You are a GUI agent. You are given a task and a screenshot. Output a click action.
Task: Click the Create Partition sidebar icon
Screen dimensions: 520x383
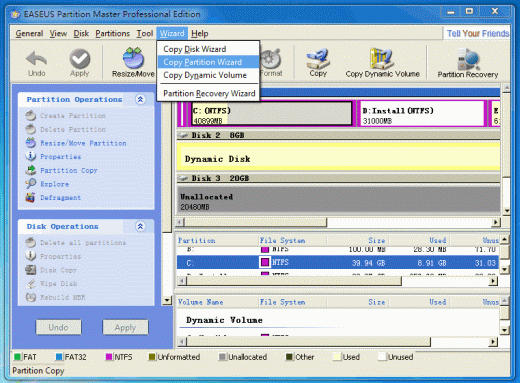[x=31, y=116]
